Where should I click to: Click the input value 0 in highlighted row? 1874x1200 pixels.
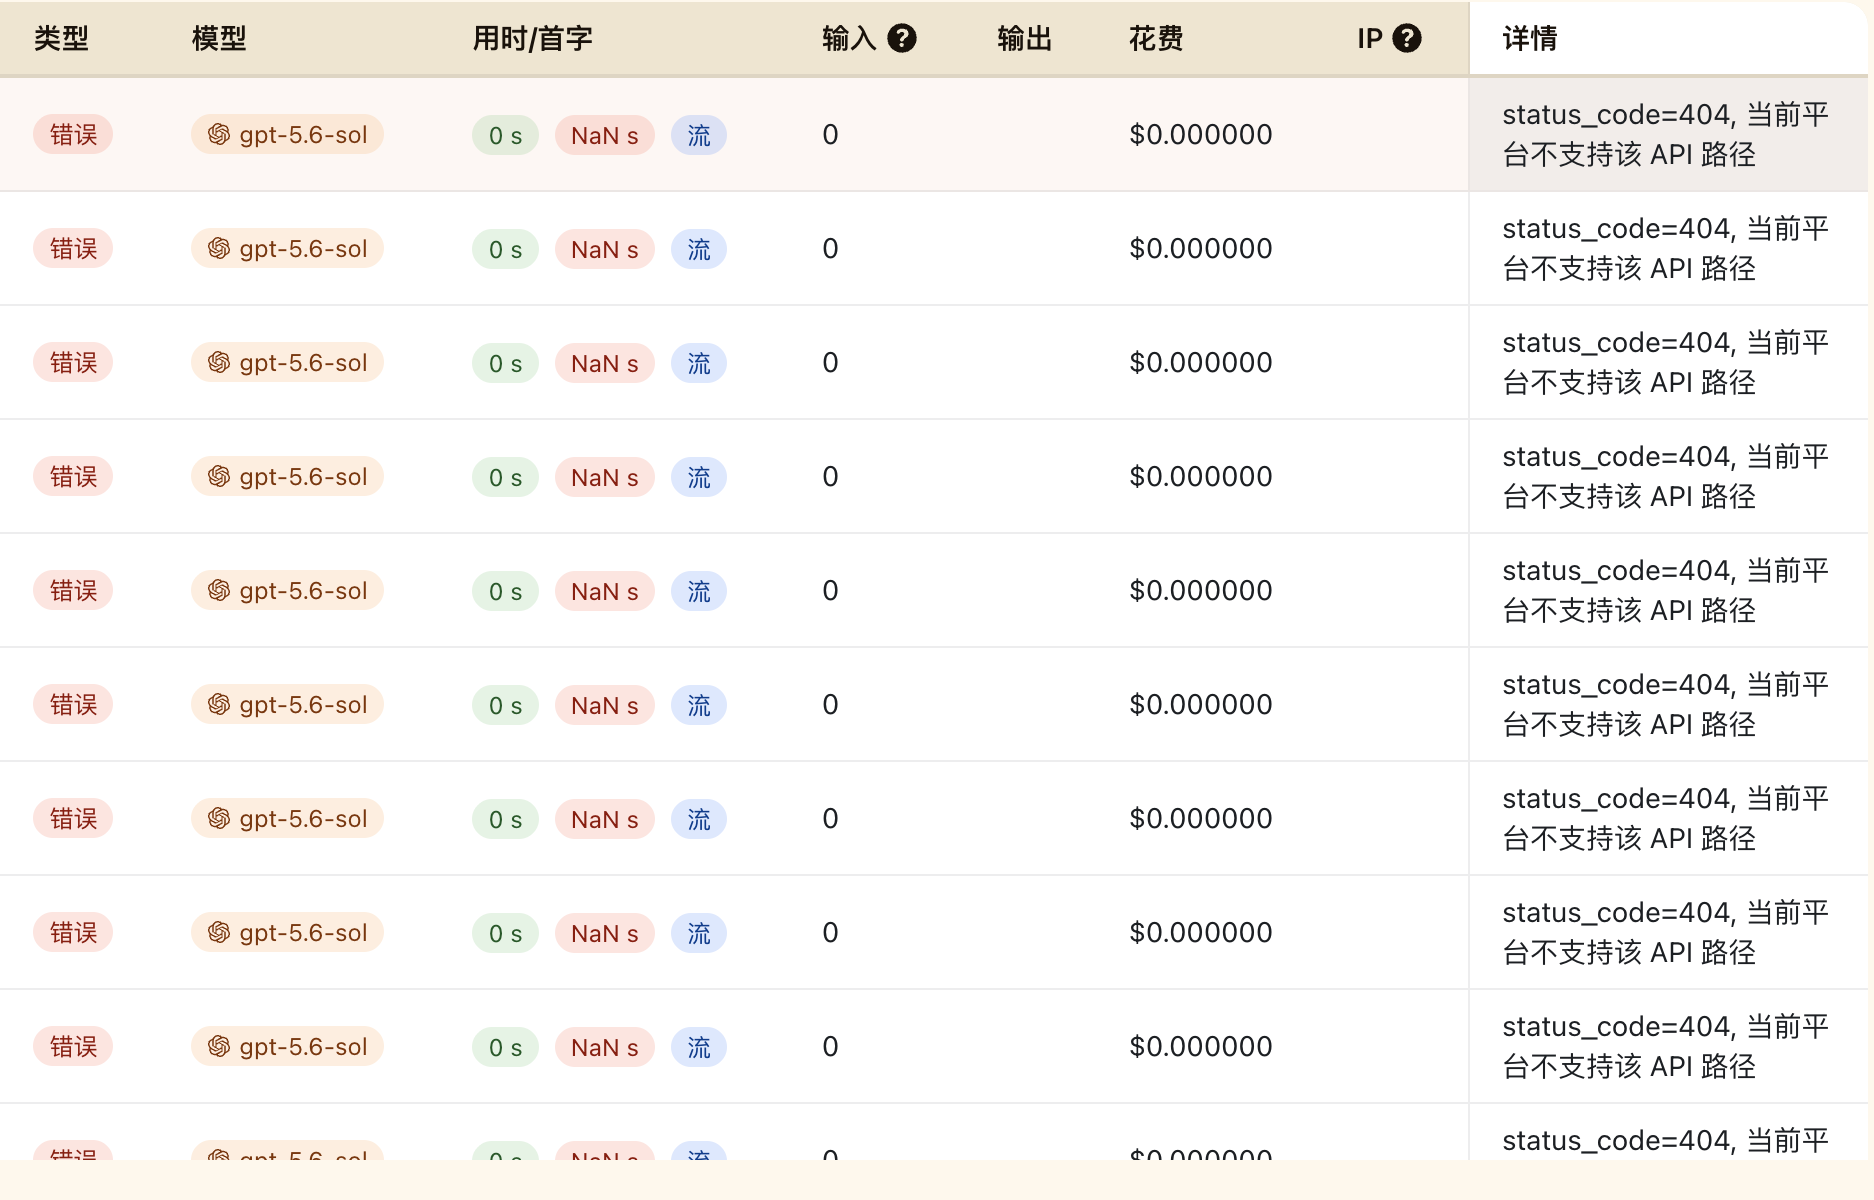click(x=830, y=134)
